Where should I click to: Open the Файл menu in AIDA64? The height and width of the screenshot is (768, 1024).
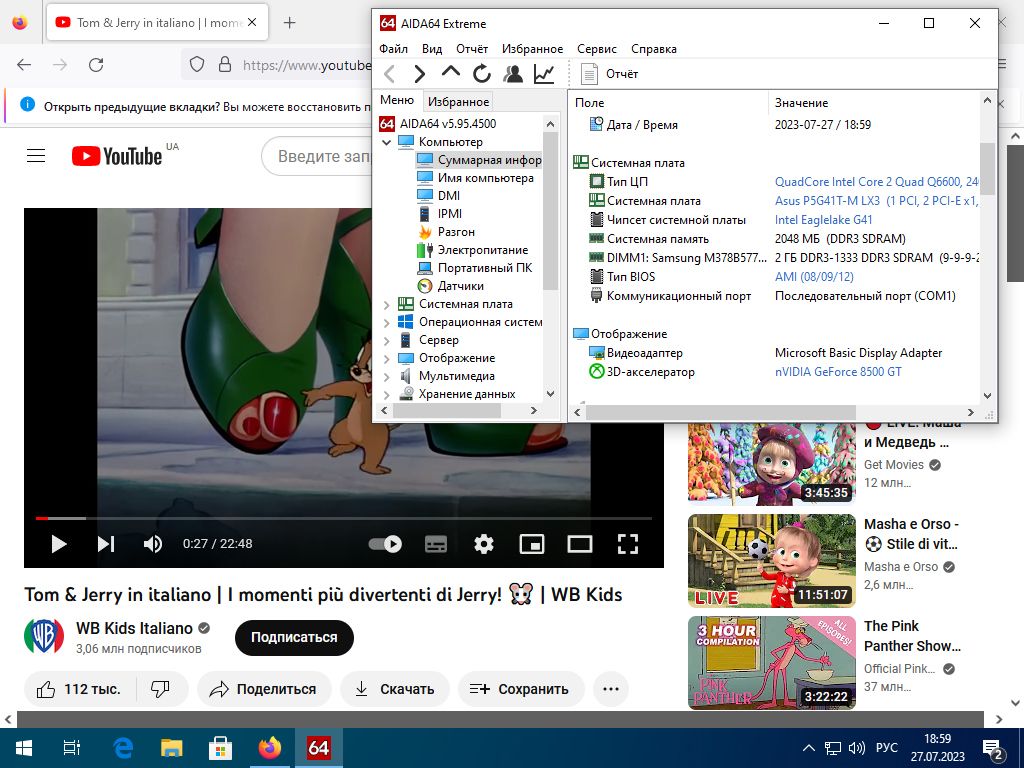[x=393, y=49]
